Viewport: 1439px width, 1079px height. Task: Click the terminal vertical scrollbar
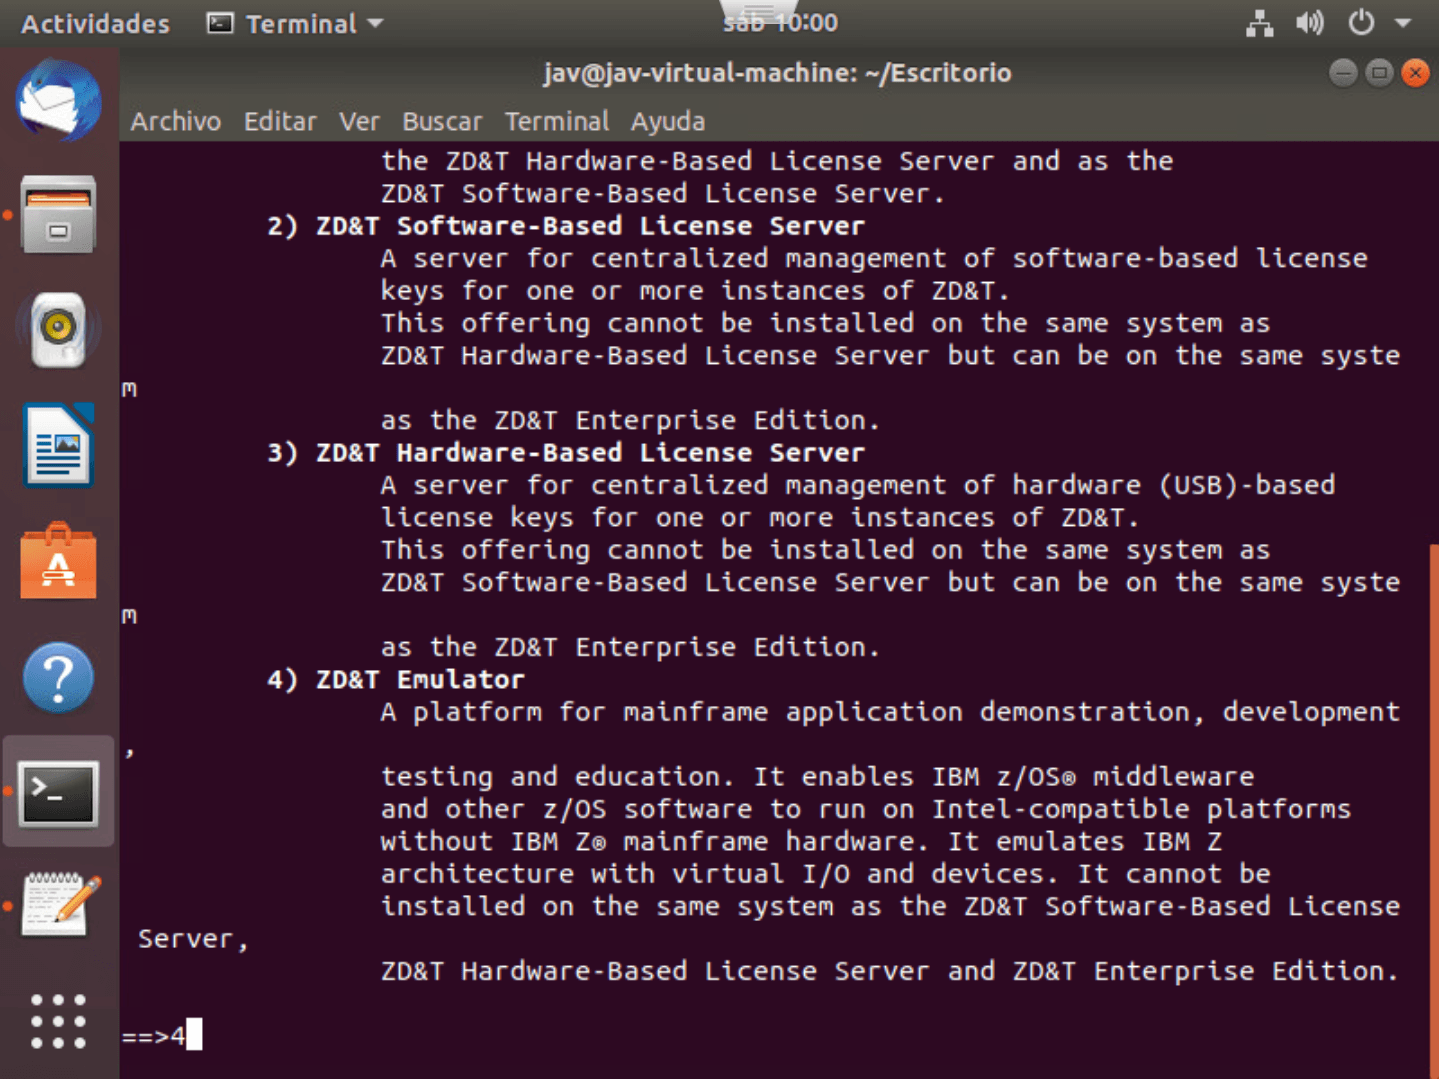pos(1433,800)
